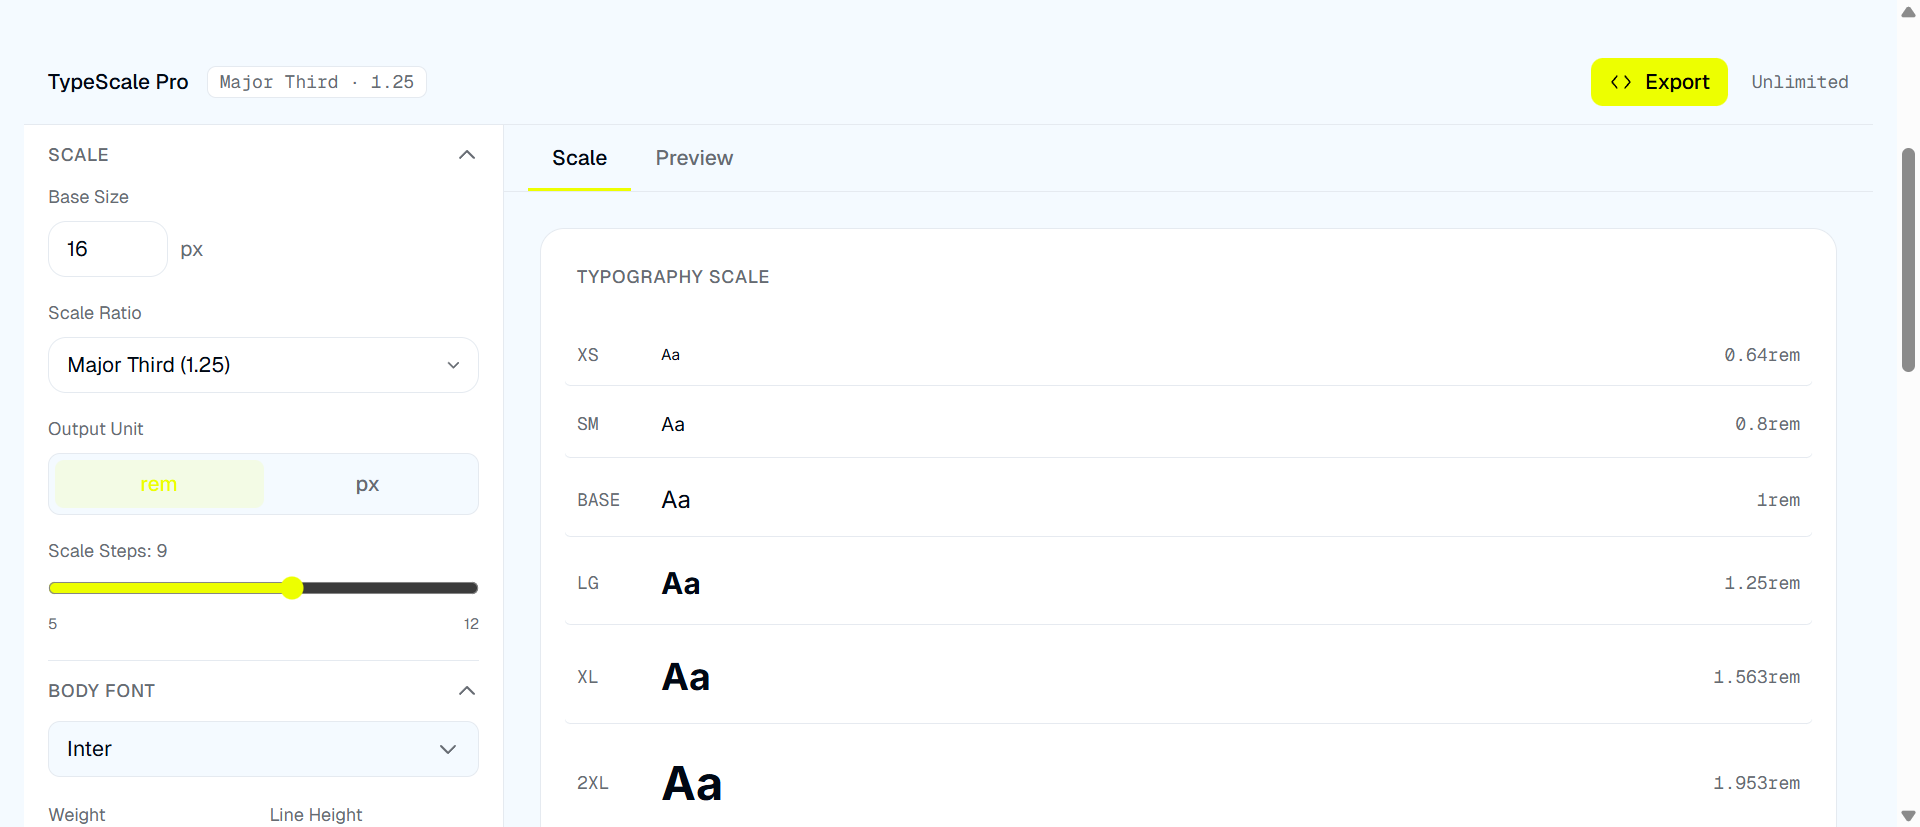Click the Unlimited plan label
This screenshot has width=1920, height=827.
coord(1799,82)
